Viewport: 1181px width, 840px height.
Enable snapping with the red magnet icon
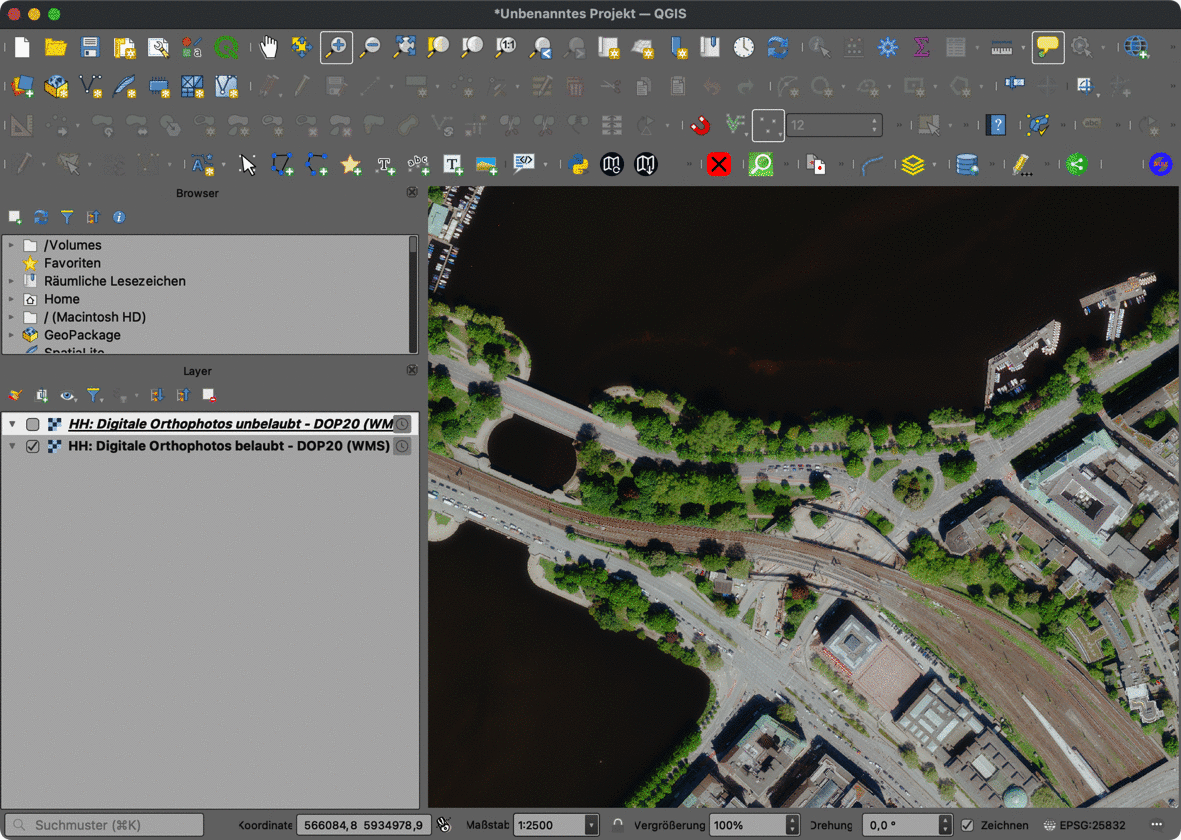point(700,125)
